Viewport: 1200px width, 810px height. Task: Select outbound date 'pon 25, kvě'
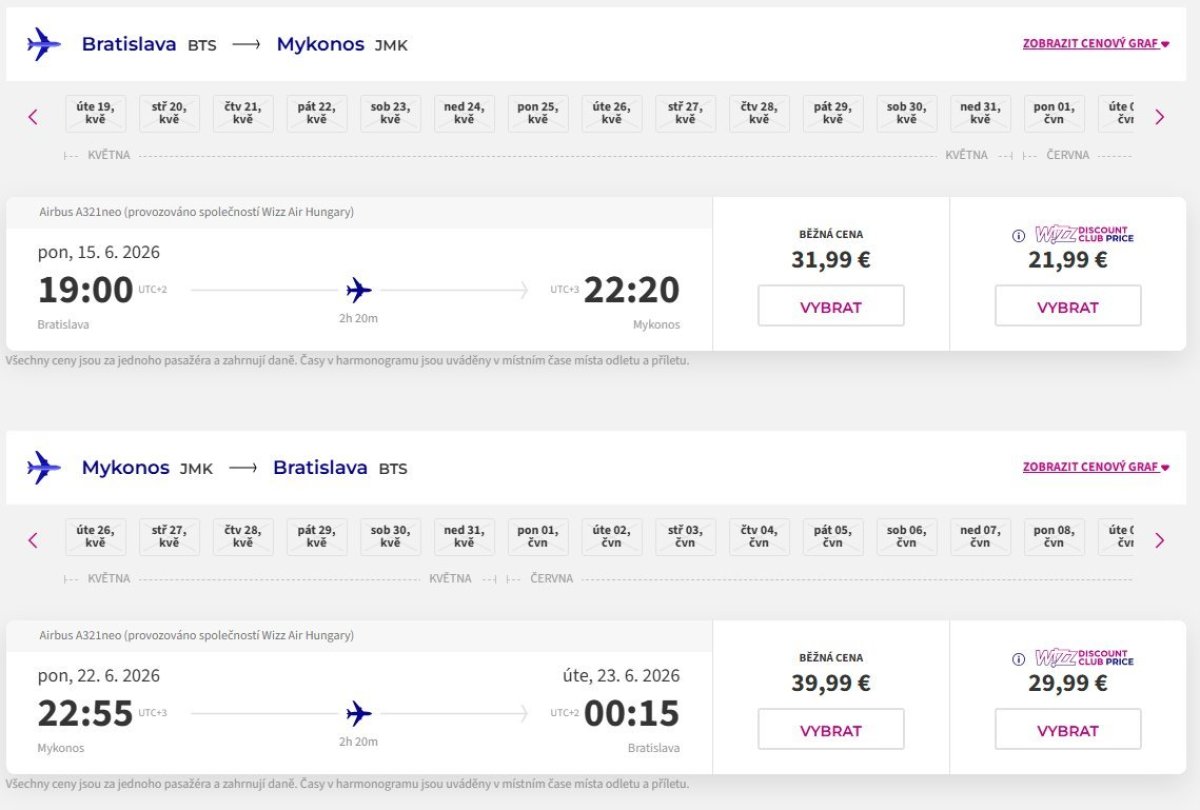point(538,113)
